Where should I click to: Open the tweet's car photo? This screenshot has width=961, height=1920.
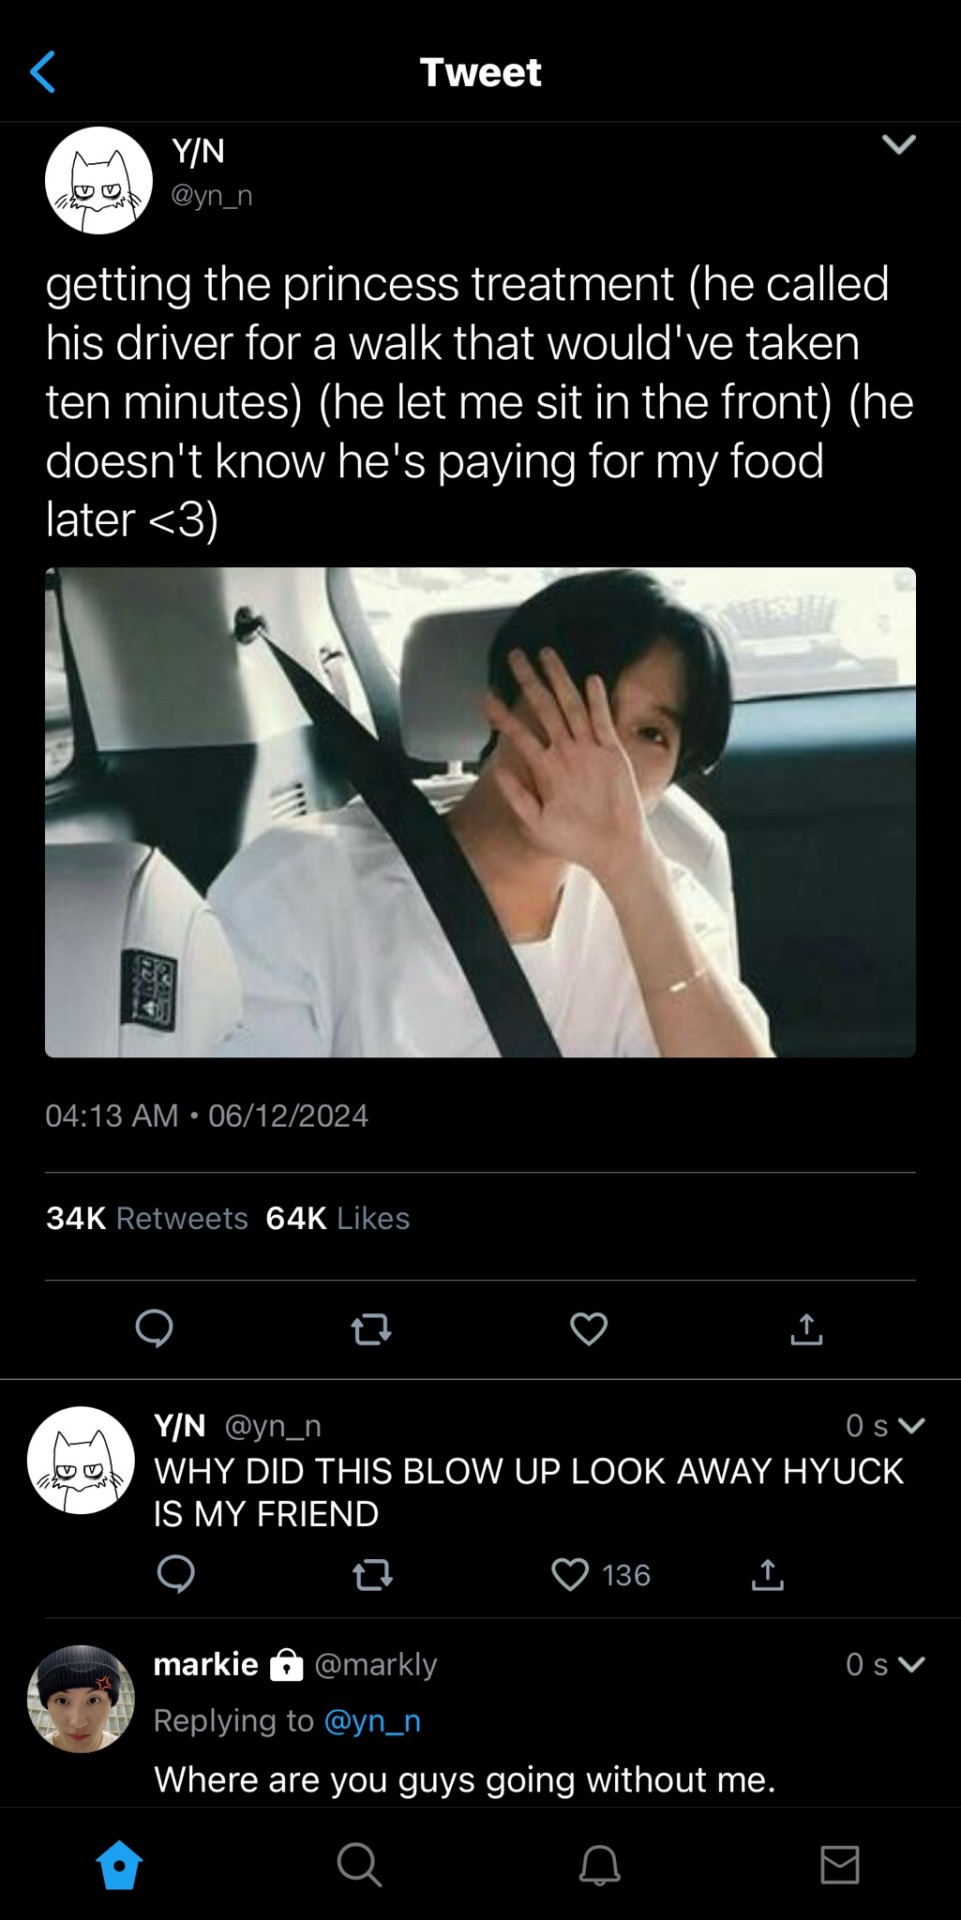(480, 812)
